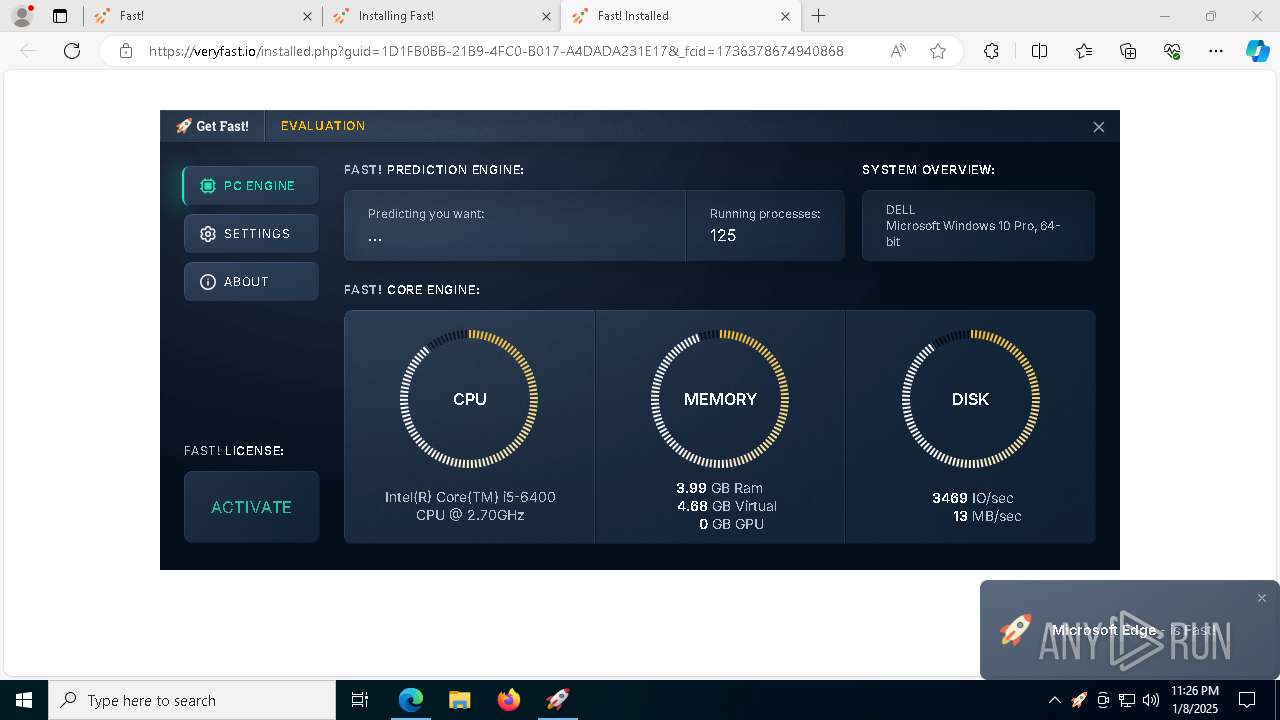
Task: Click the Fast! rocket tray icon
Action: [1079, 700]
